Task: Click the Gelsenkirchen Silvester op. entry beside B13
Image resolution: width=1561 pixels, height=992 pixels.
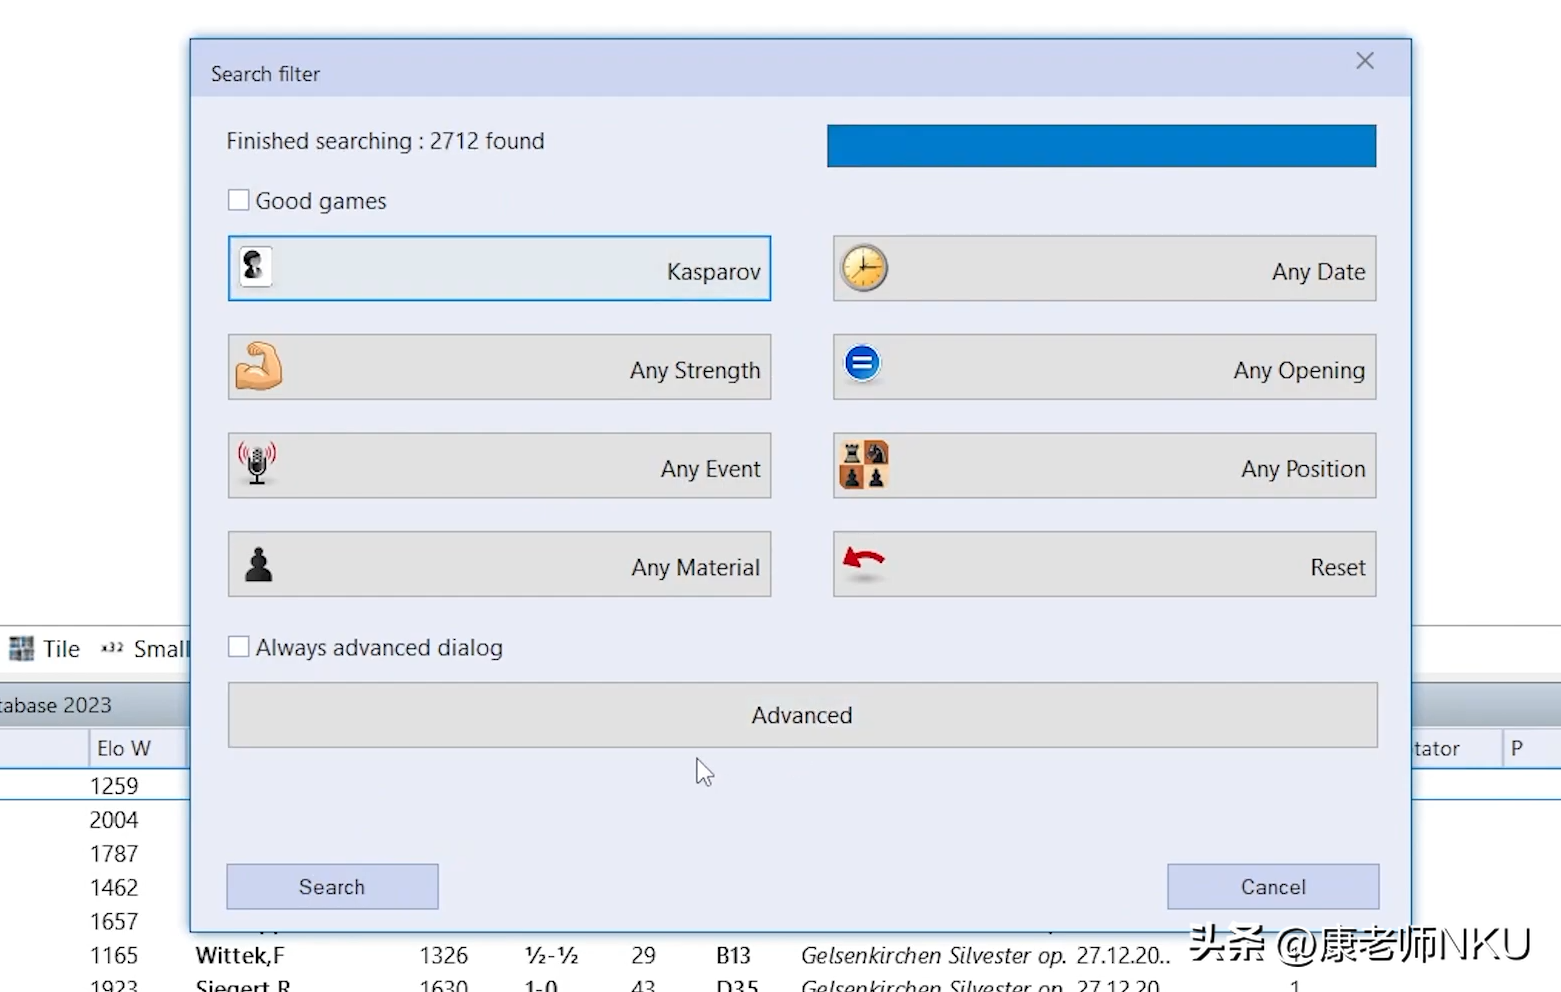Action: point(933,955)
